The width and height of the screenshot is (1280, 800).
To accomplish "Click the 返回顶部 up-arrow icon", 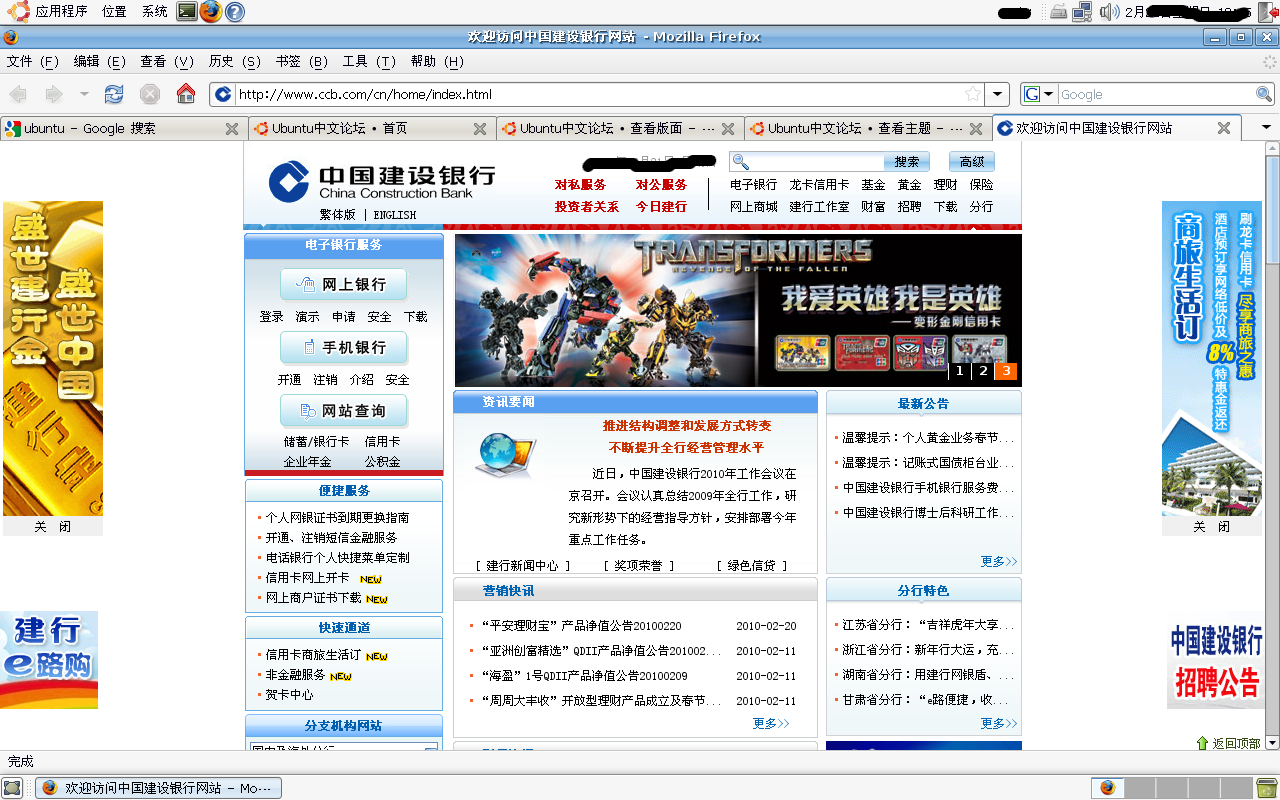I will tap(1202, 743).
